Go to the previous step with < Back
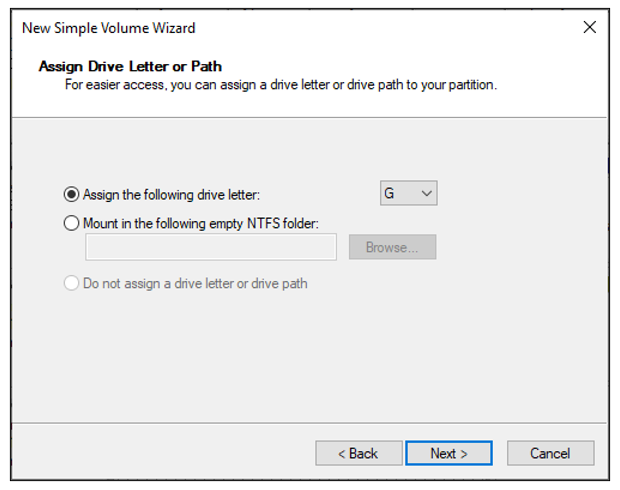The width and height of the screenshot is (620, 490). tap(359, 453)
